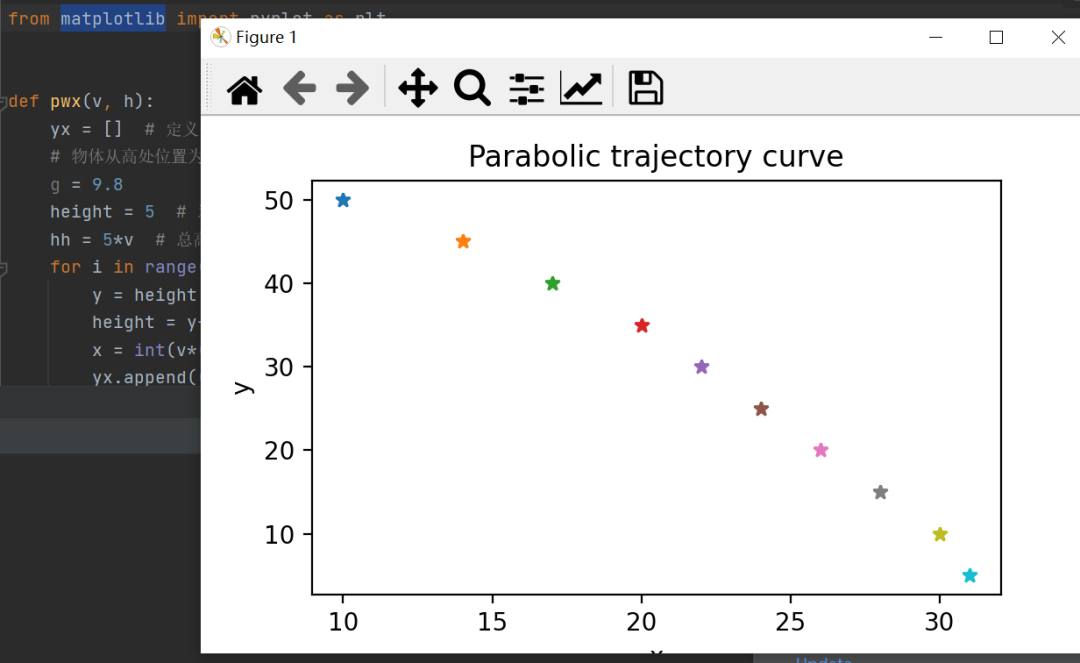Click the 'hh = 5*v' code line
The width and height of the screenshot is (1080, 663).
point(92,240)
